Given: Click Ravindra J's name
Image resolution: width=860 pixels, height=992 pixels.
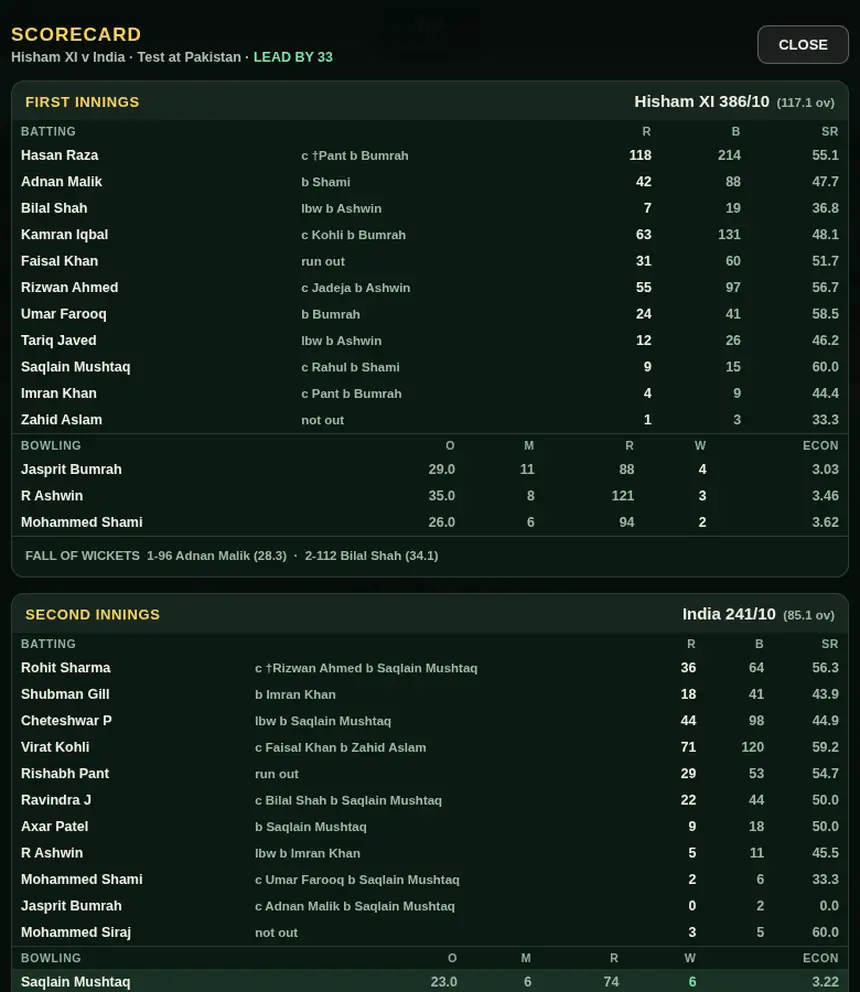Looking at the screenshot, I should [x=56, y=800].
